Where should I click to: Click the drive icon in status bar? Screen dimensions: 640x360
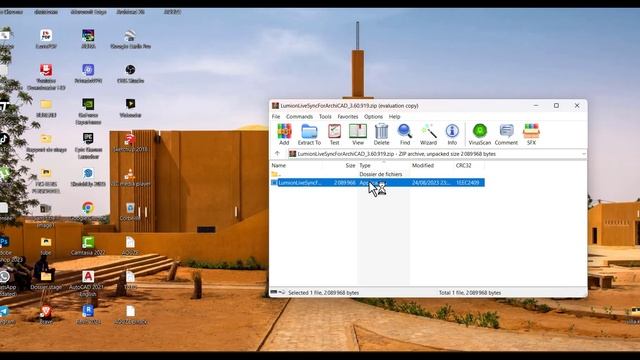pos(273,292)
